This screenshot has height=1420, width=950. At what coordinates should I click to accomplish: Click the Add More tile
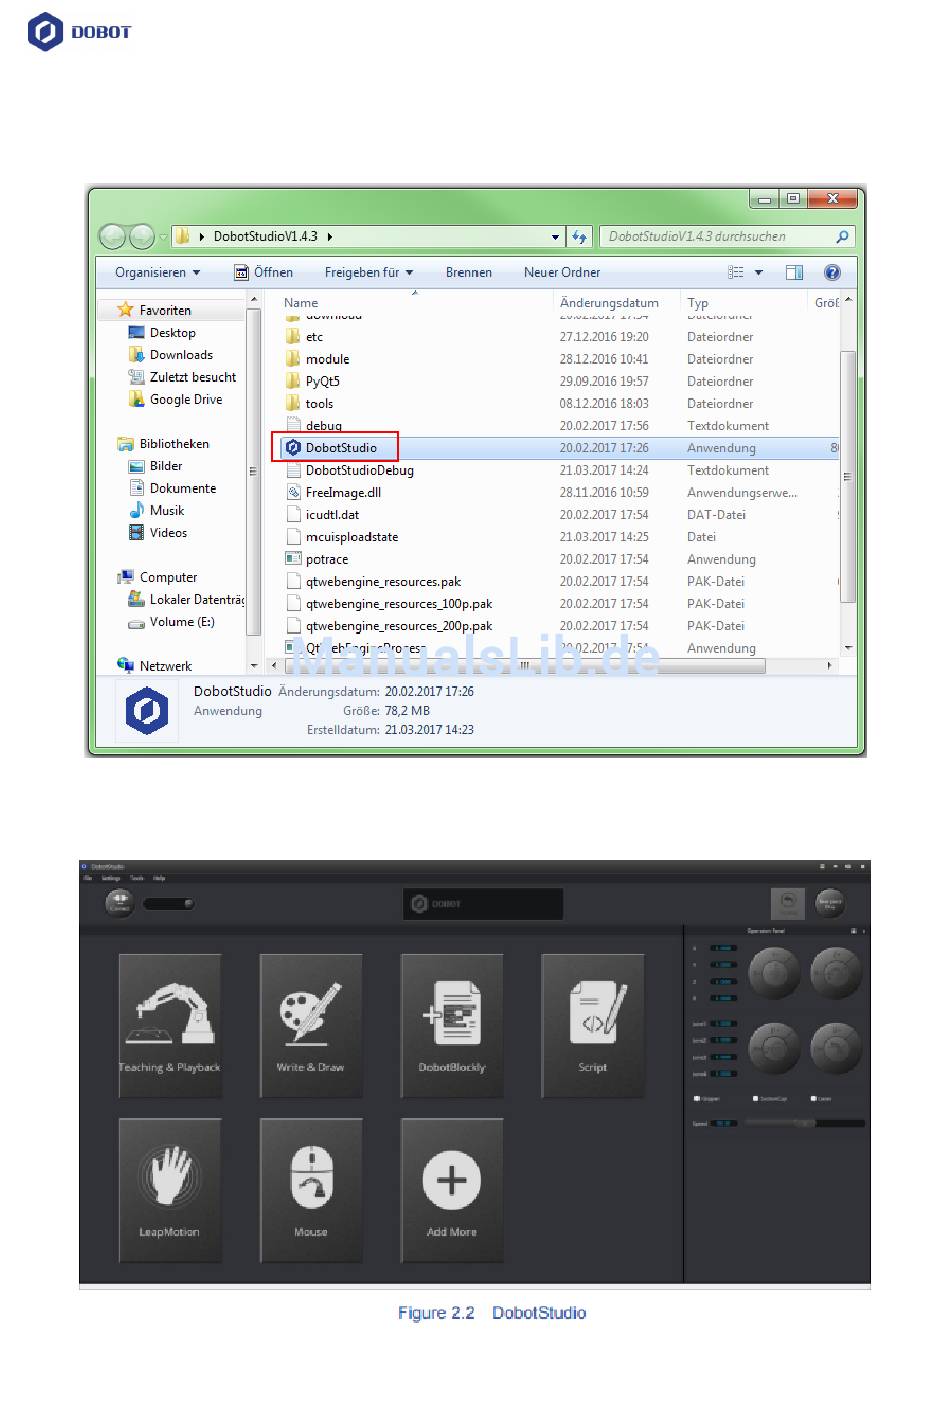pos(452,1190)
